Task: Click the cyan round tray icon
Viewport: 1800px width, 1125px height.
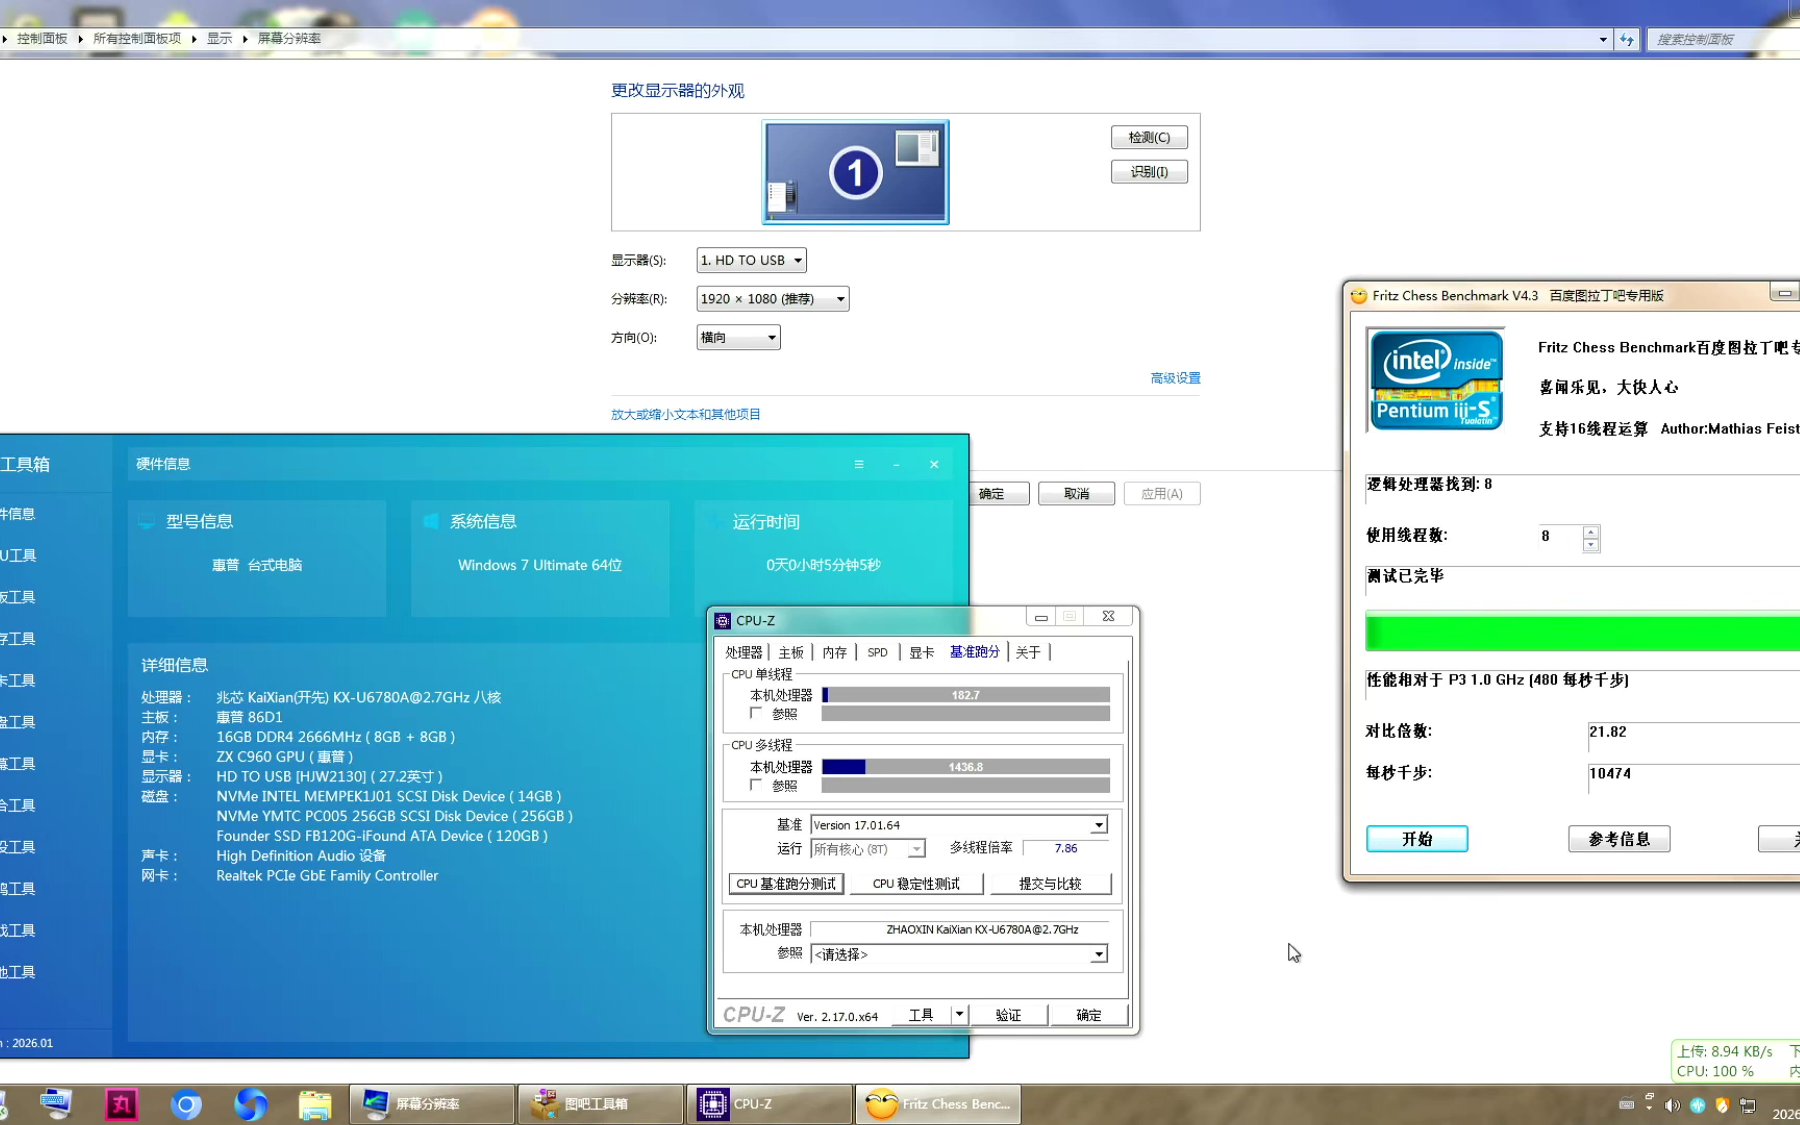Action: click(x=1698, y=1105)
